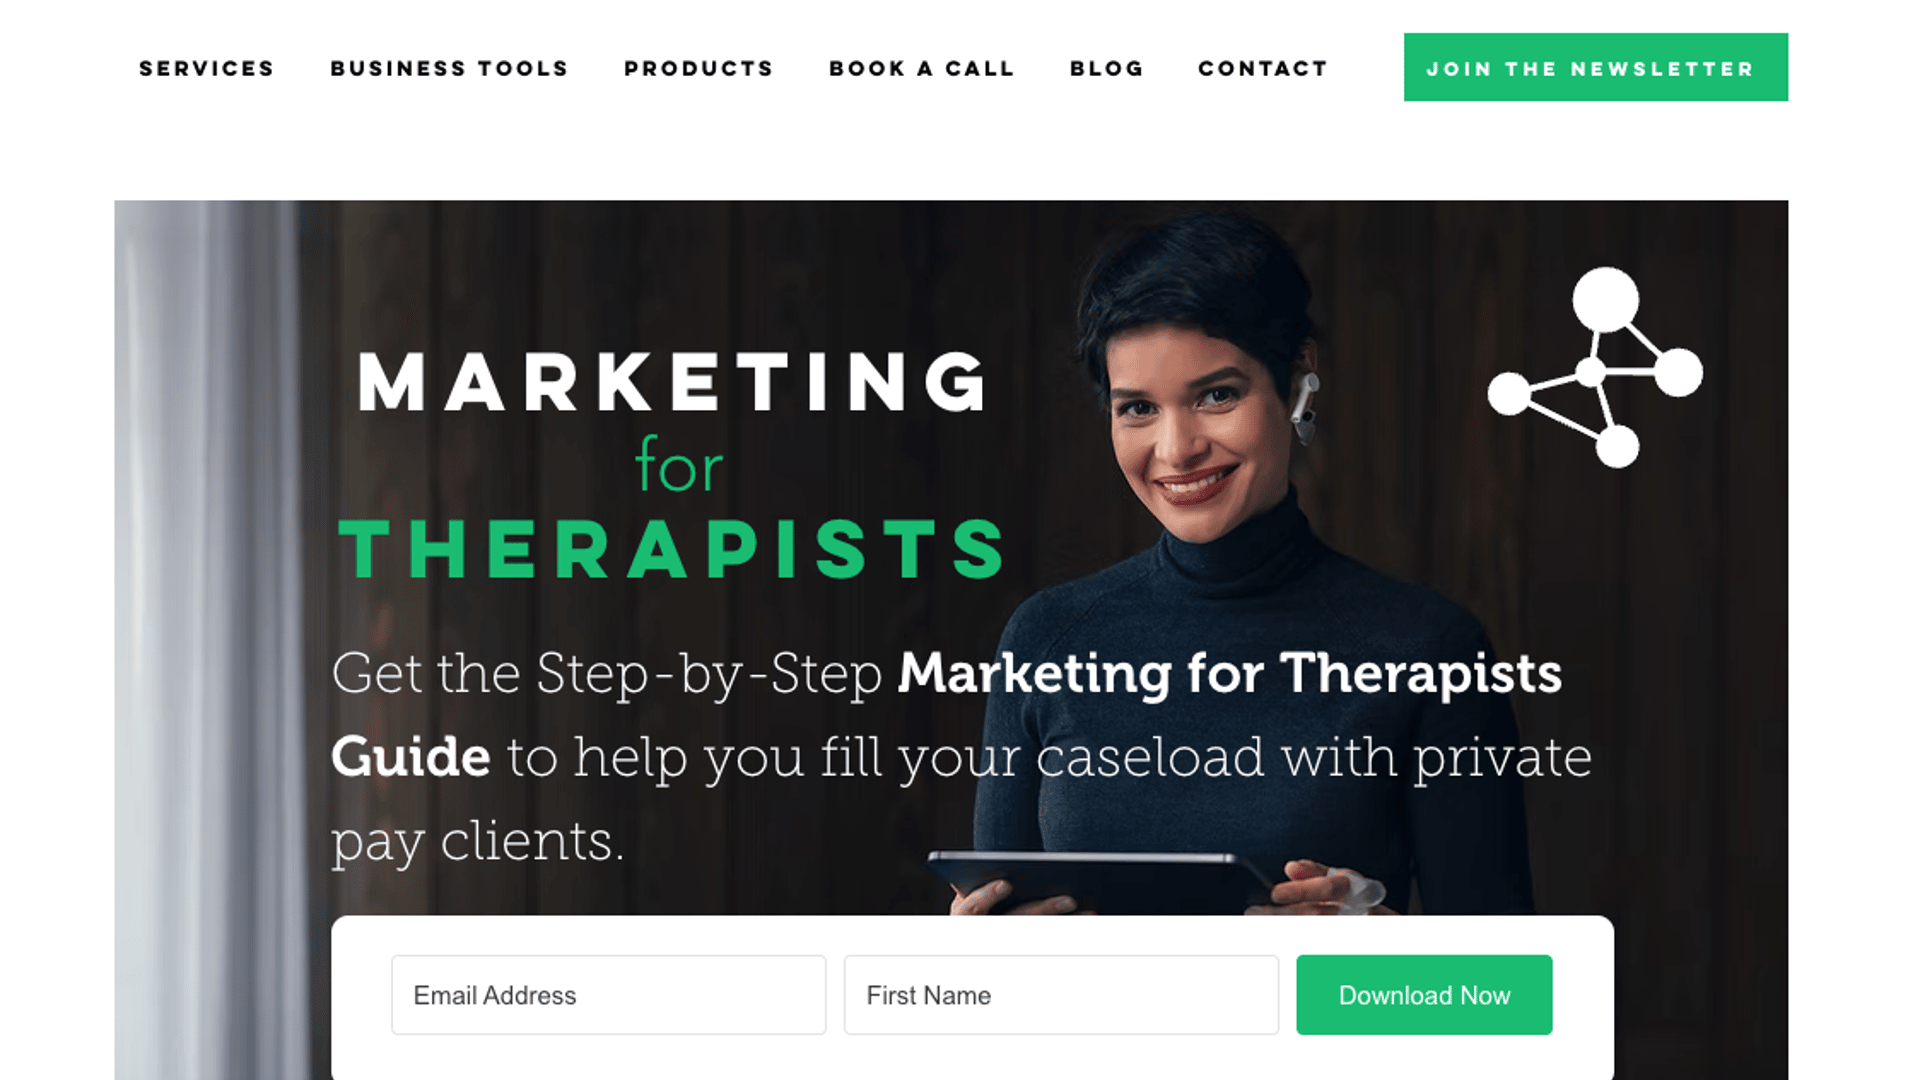Click the Join the Newsletter button
Screen dimensions: 1920x1080
coord(1596,67)
